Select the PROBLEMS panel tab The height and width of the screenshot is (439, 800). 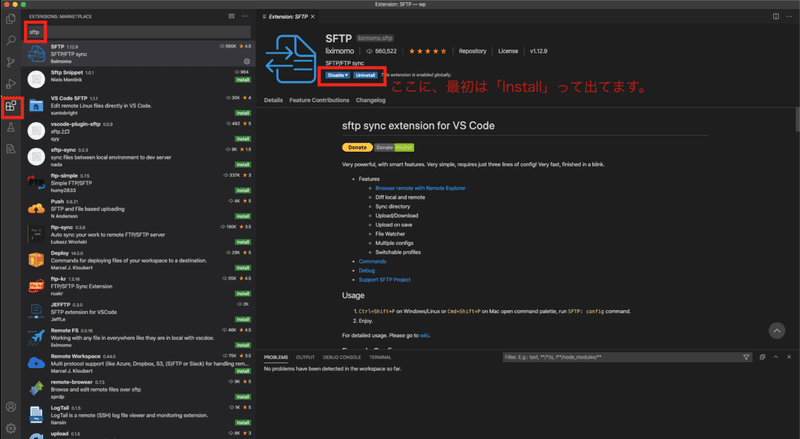point(276,357)
